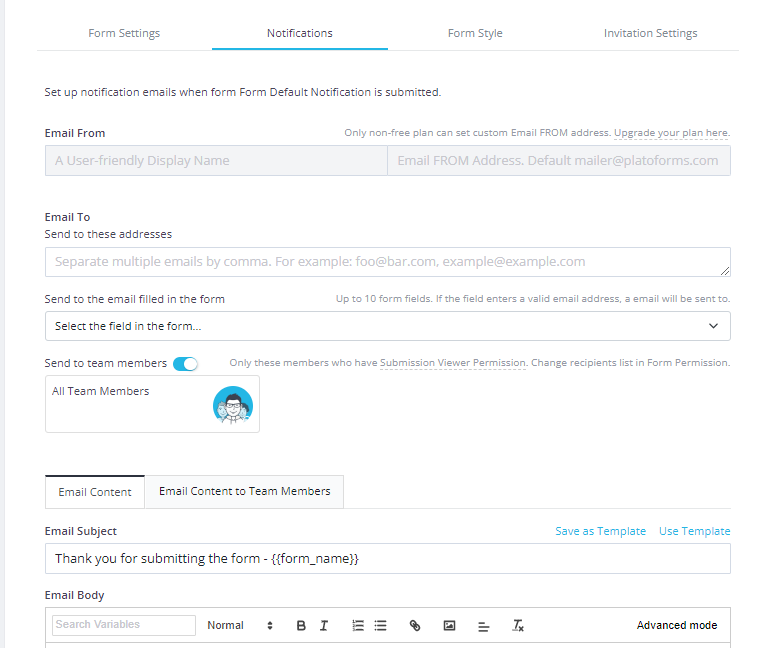Insert a bulleted list
Screen dimensions: 764x648
380,626
